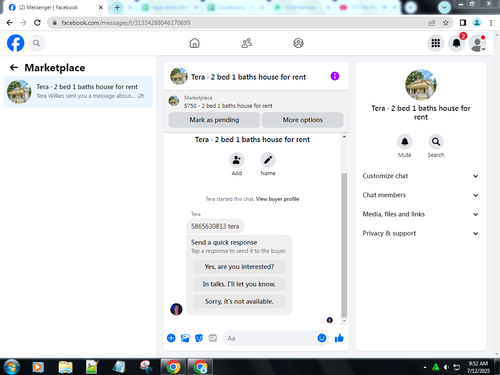Open a new browser tab
Image resolution: width=500 pixels, height=375 pixels.
117,7
